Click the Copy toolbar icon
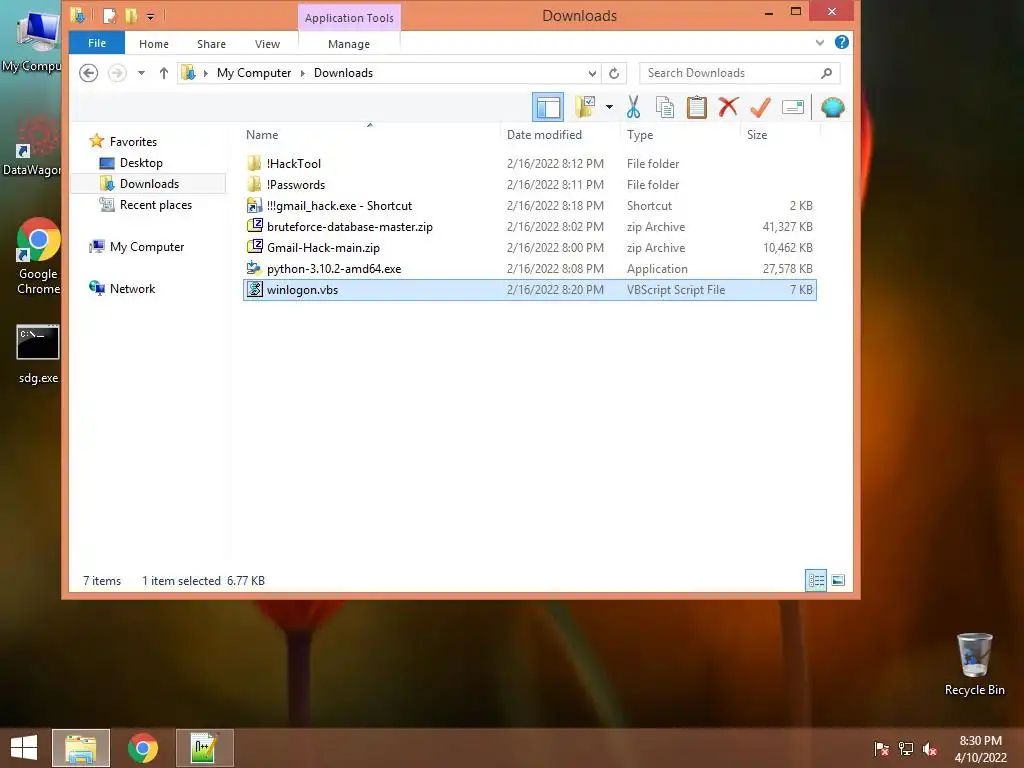1024x768 pixels. pyautogui.click(x=664, y=106)
